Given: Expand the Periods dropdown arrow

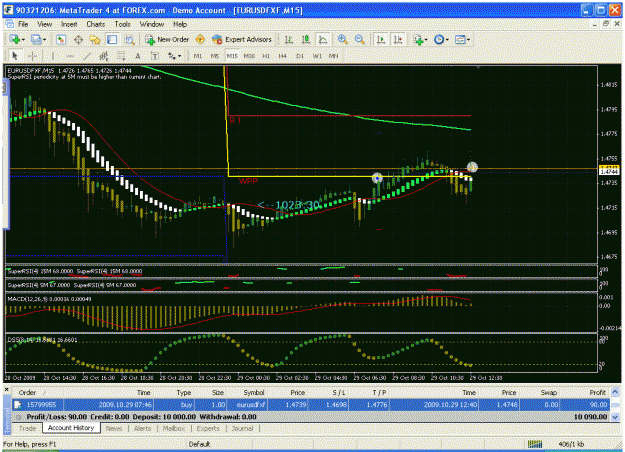Looking at the screenshot, I should (x=447, y=39).
